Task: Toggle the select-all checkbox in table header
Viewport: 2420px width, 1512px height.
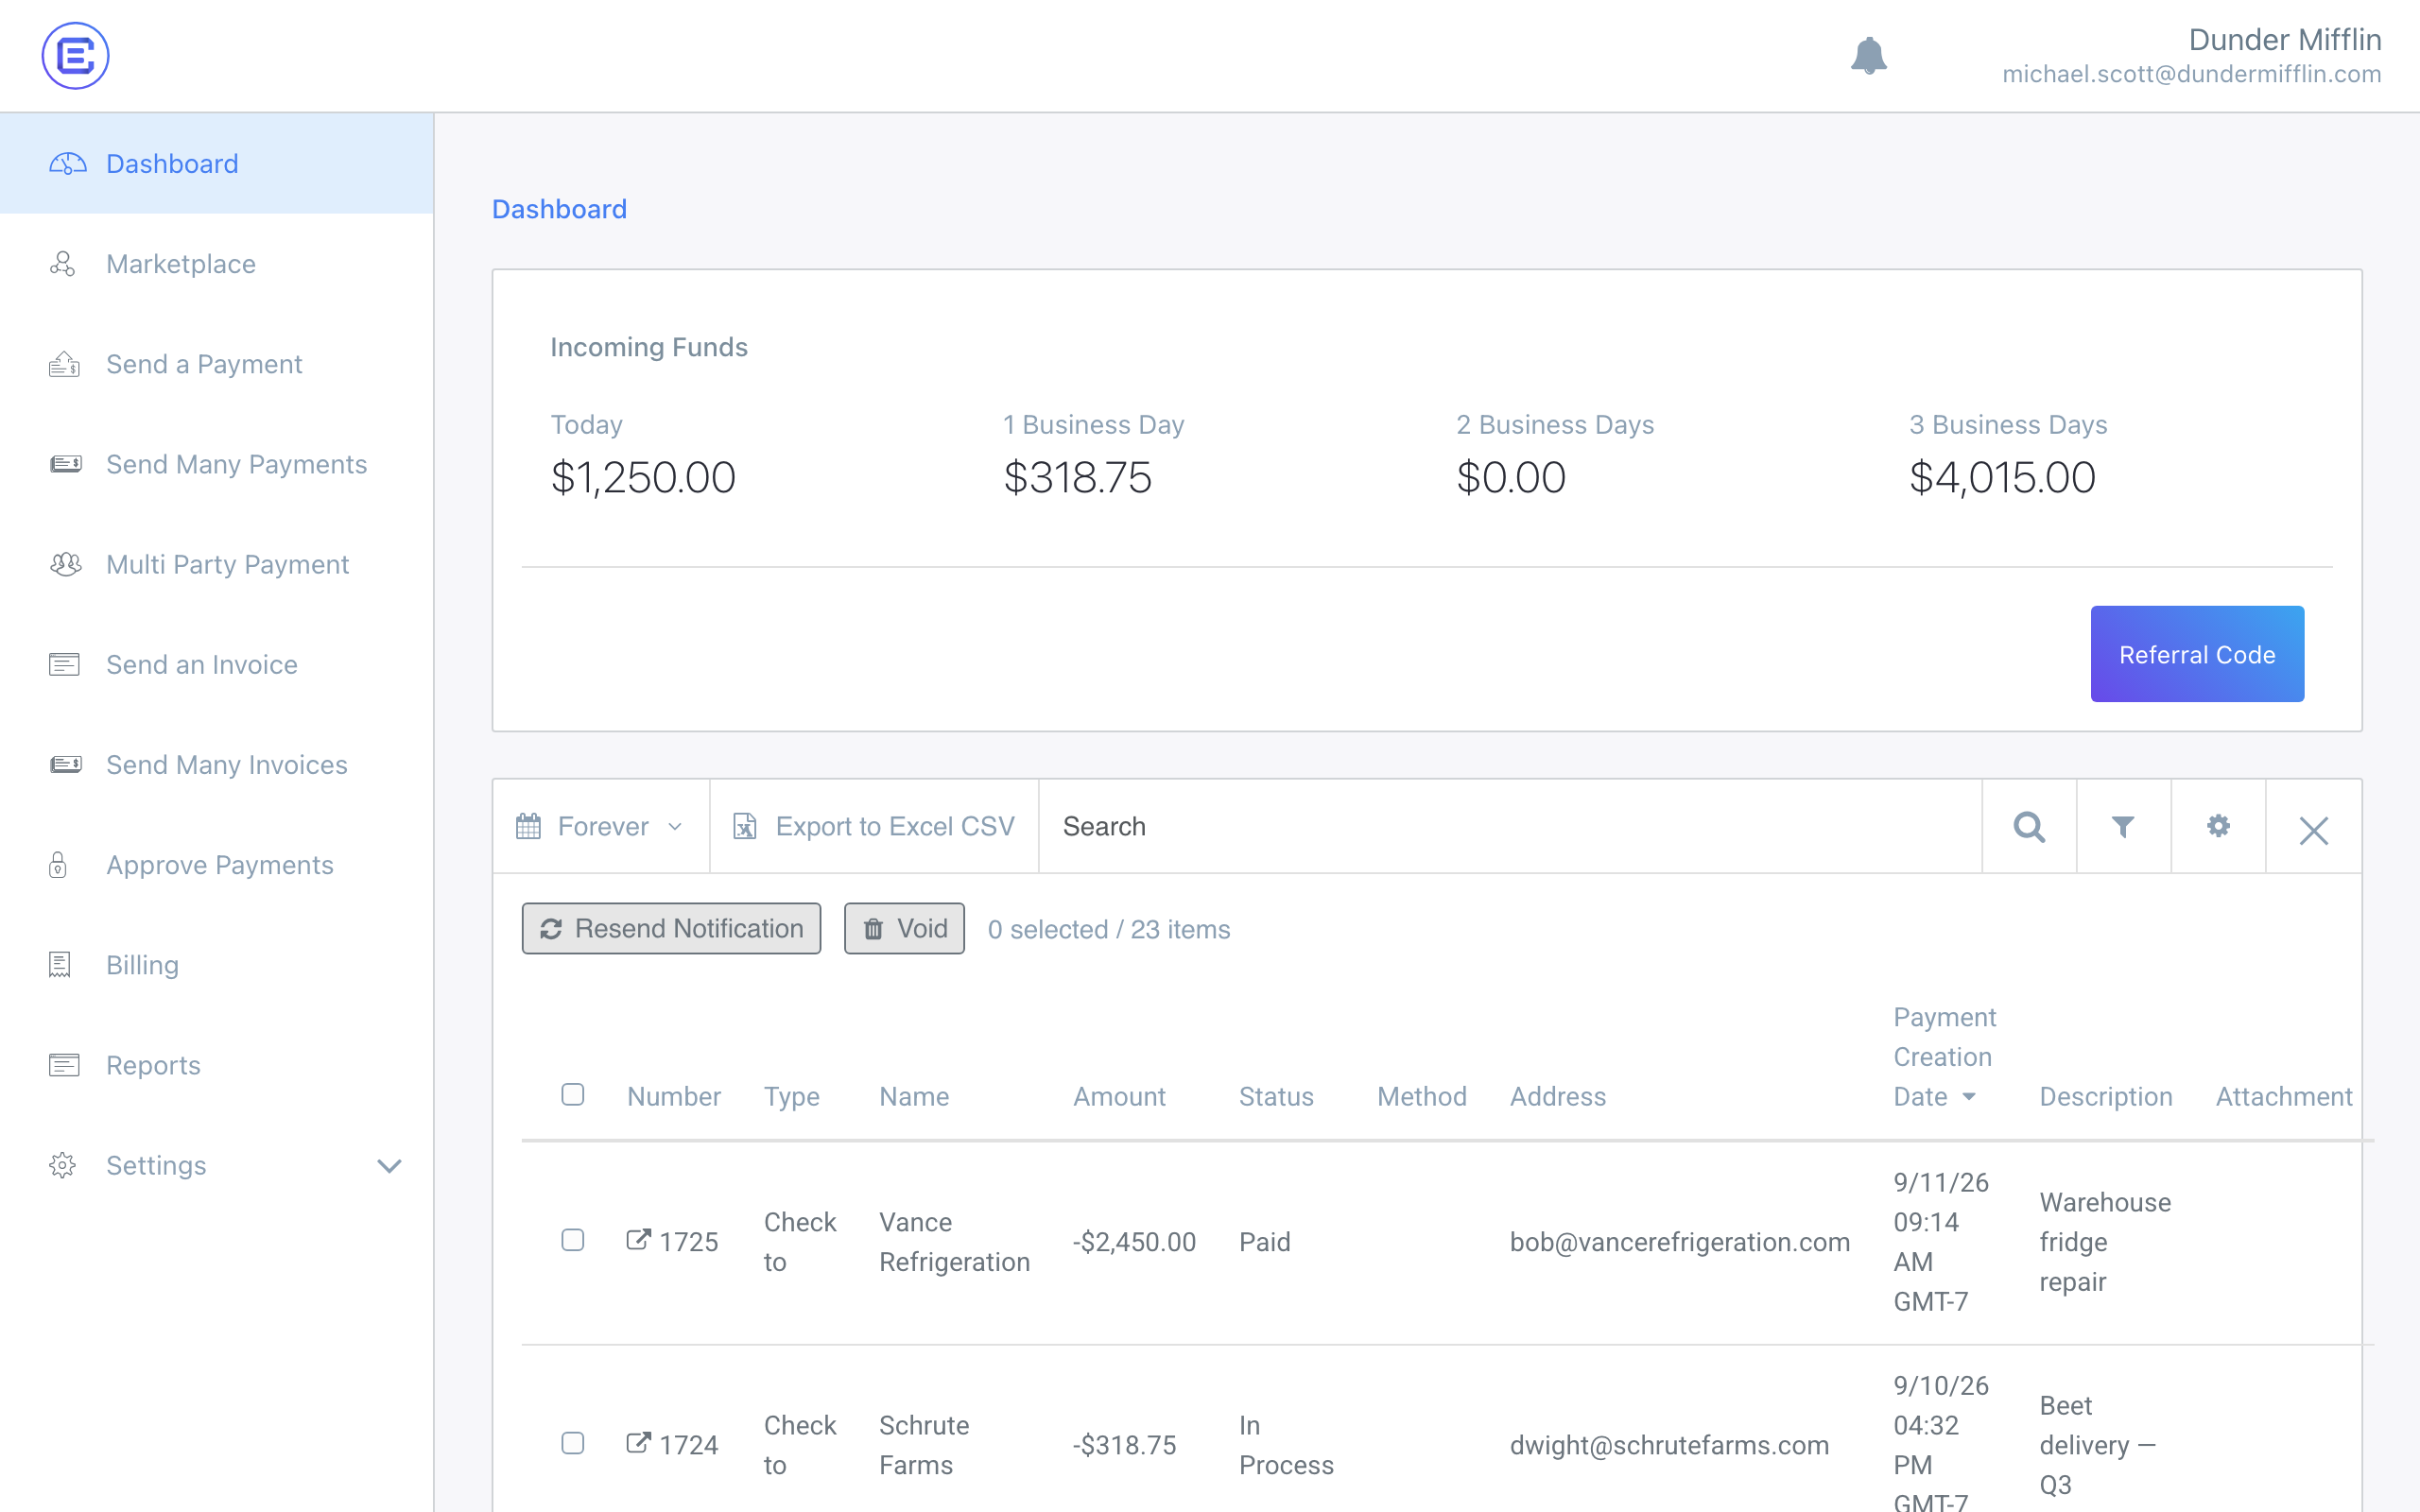Action: [573, 1094]
